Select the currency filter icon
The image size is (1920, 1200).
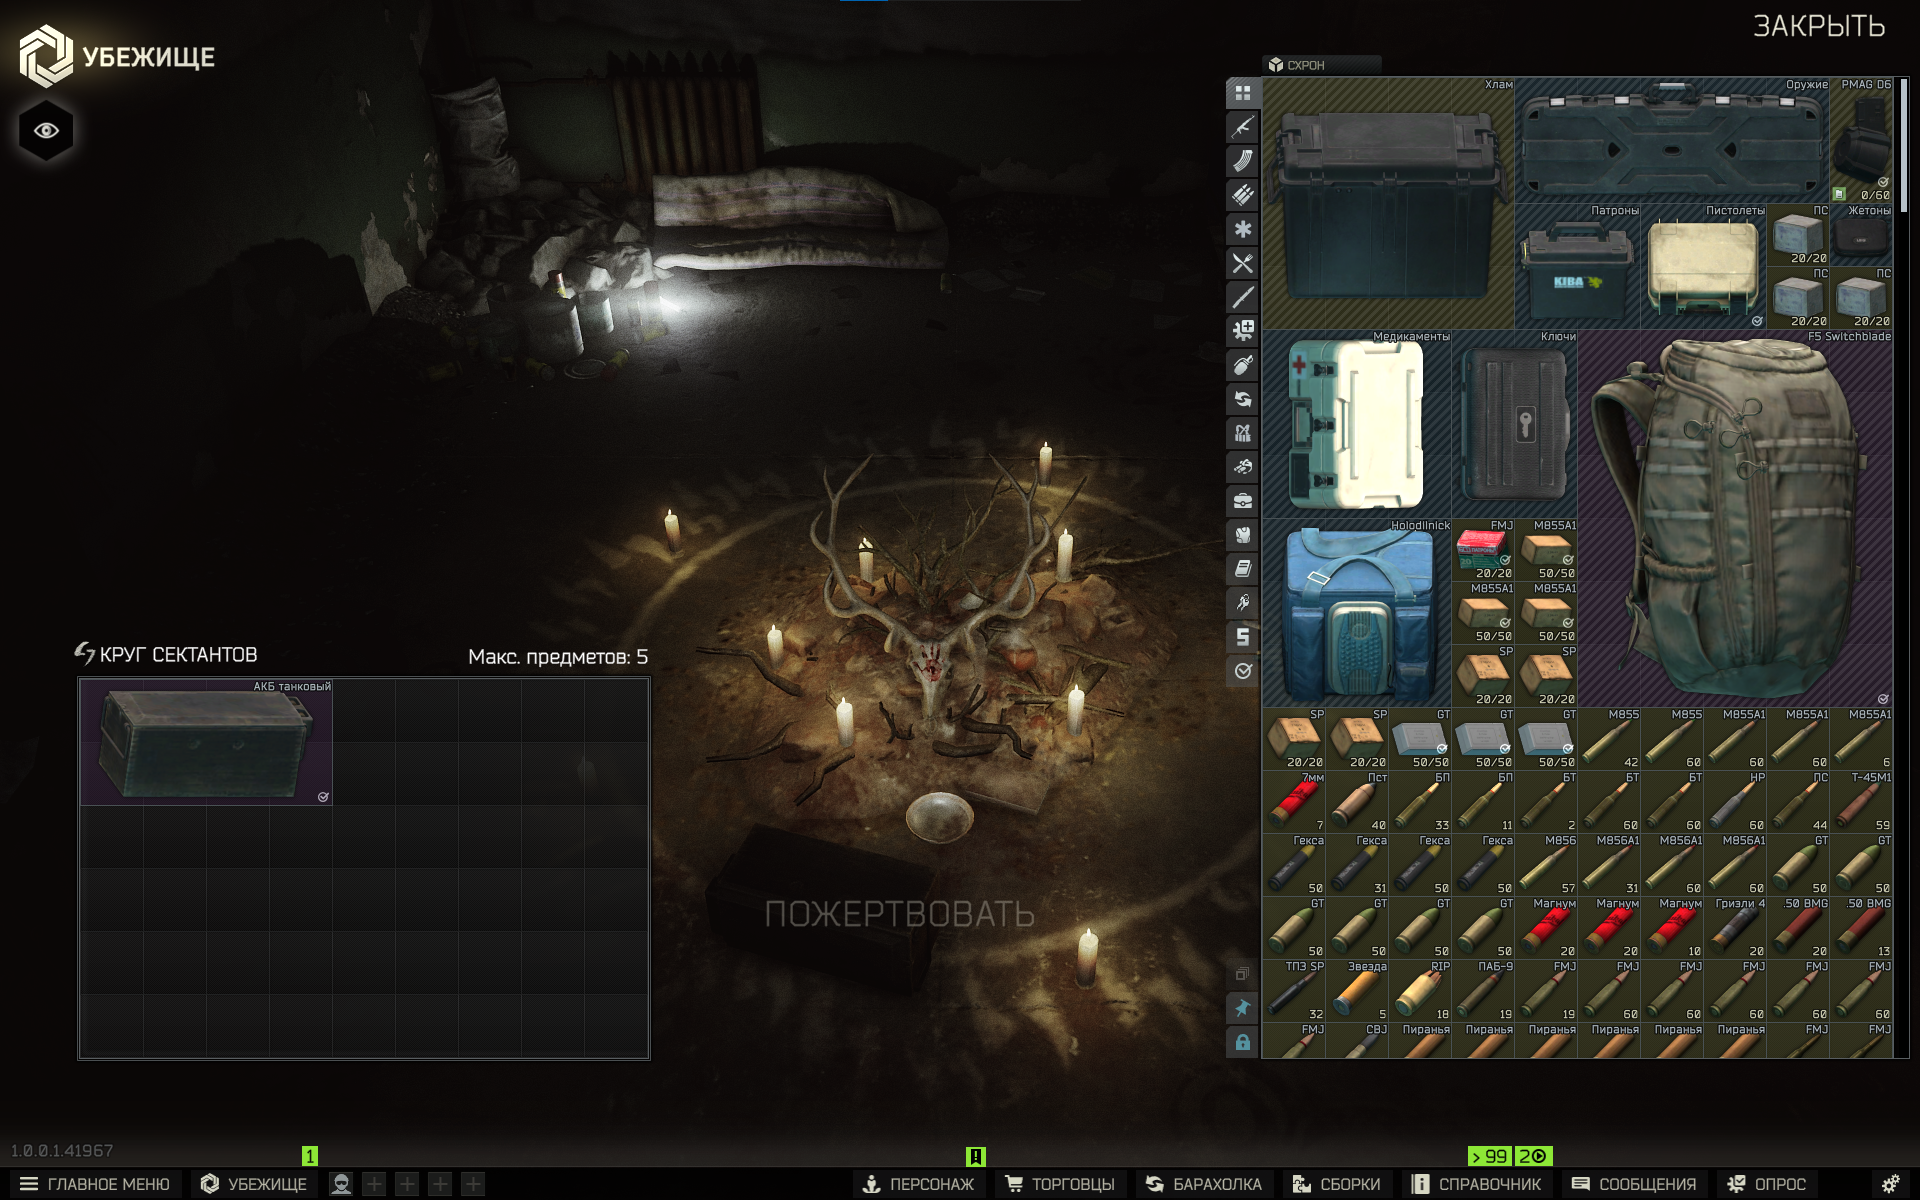point(1242,637)
